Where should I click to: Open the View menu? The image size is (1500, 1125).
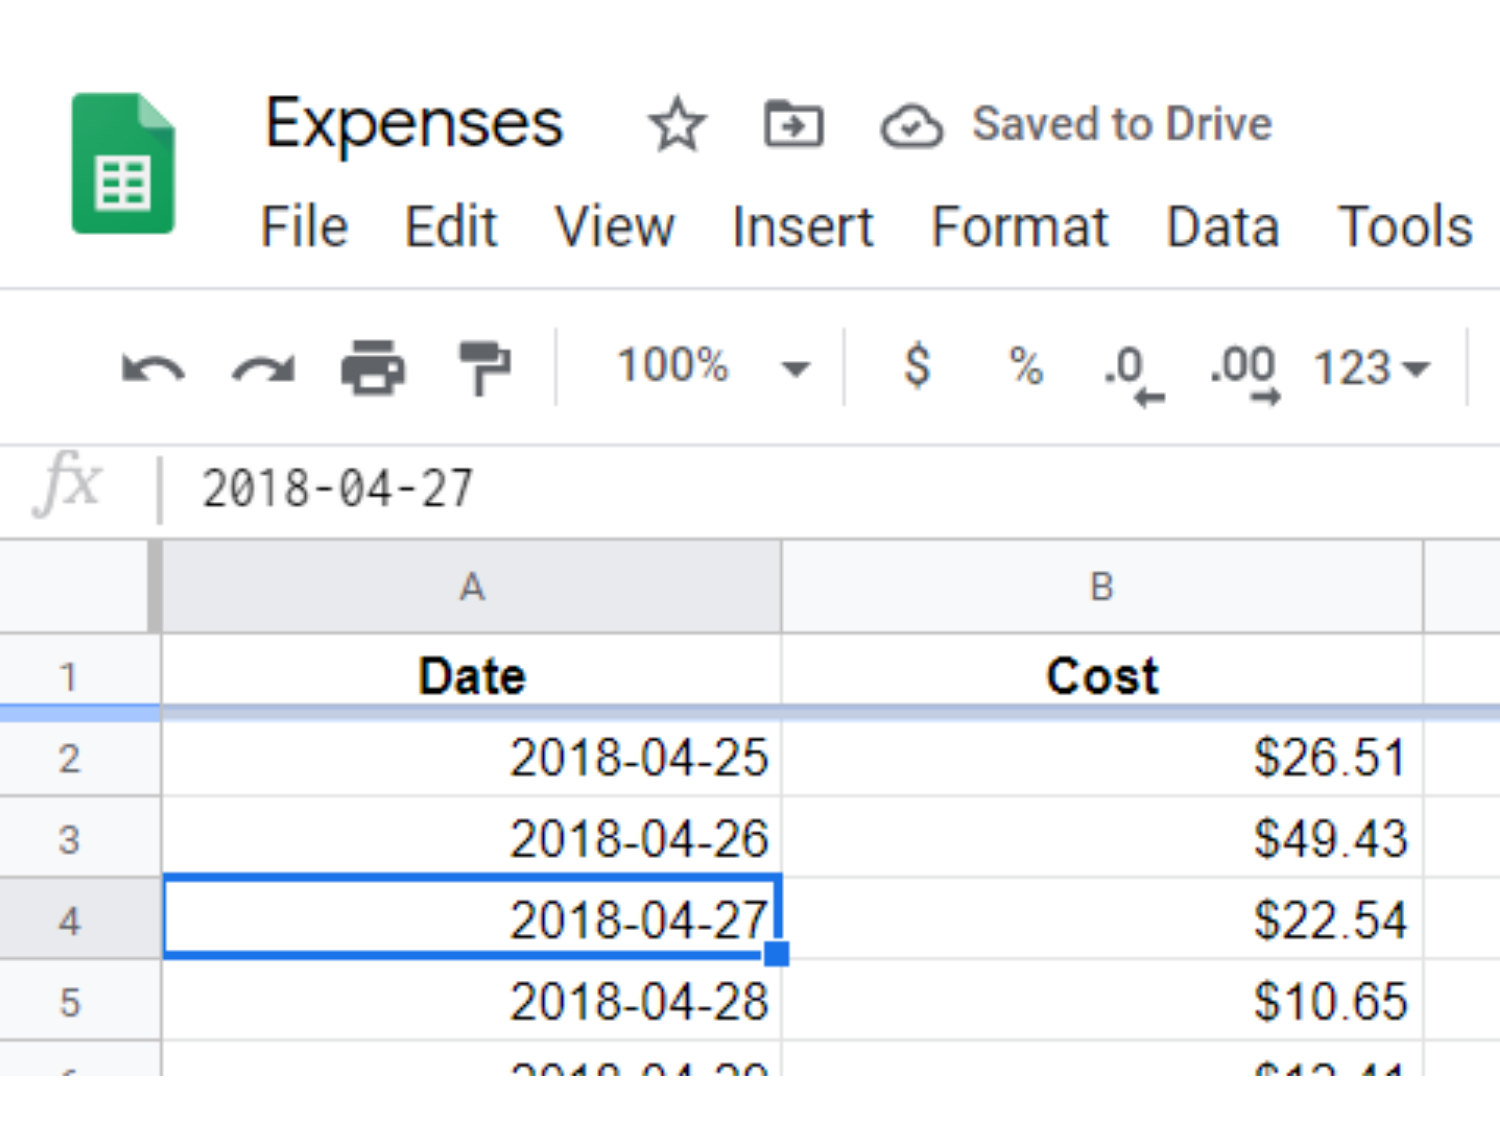point(615,226)
